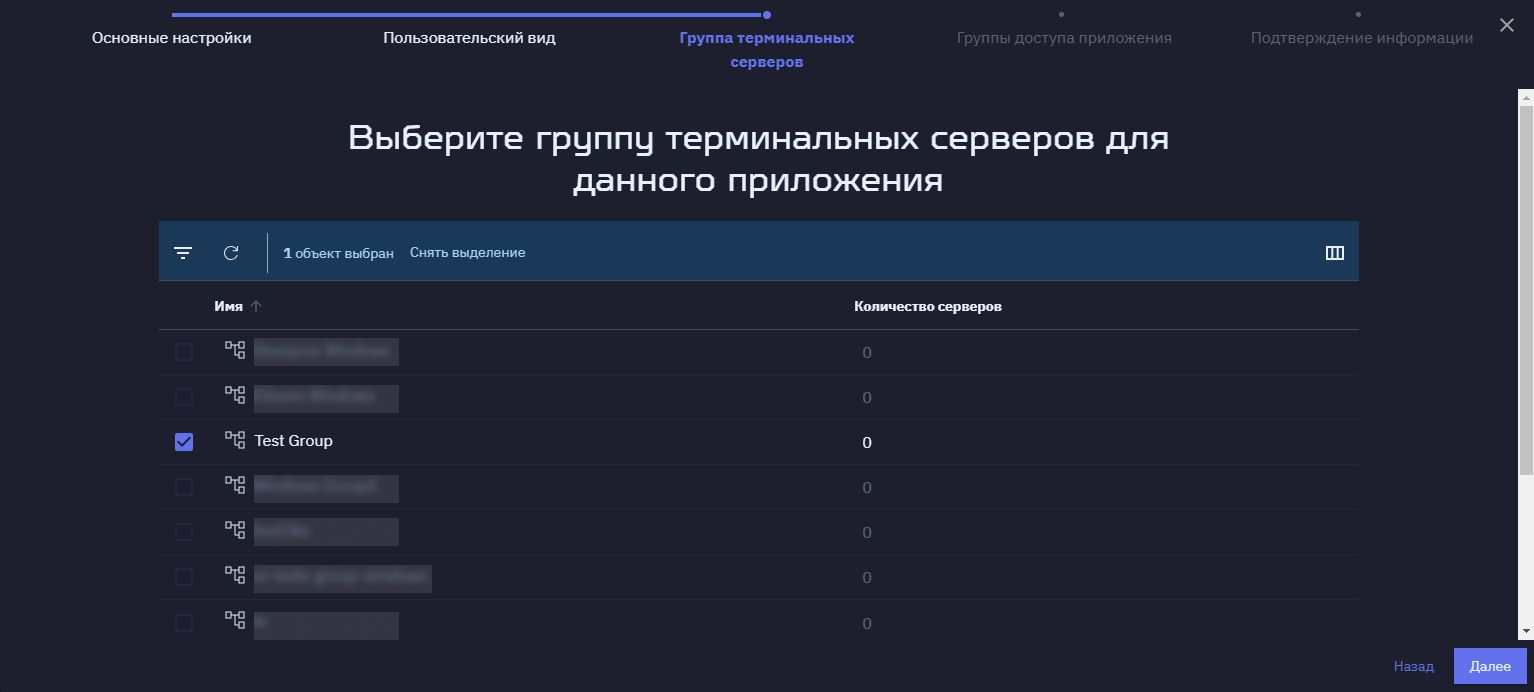Viewport: 1534px width, 692px height.
Task: Click the scrollbar down arrow
Action: pos(1526,631)
